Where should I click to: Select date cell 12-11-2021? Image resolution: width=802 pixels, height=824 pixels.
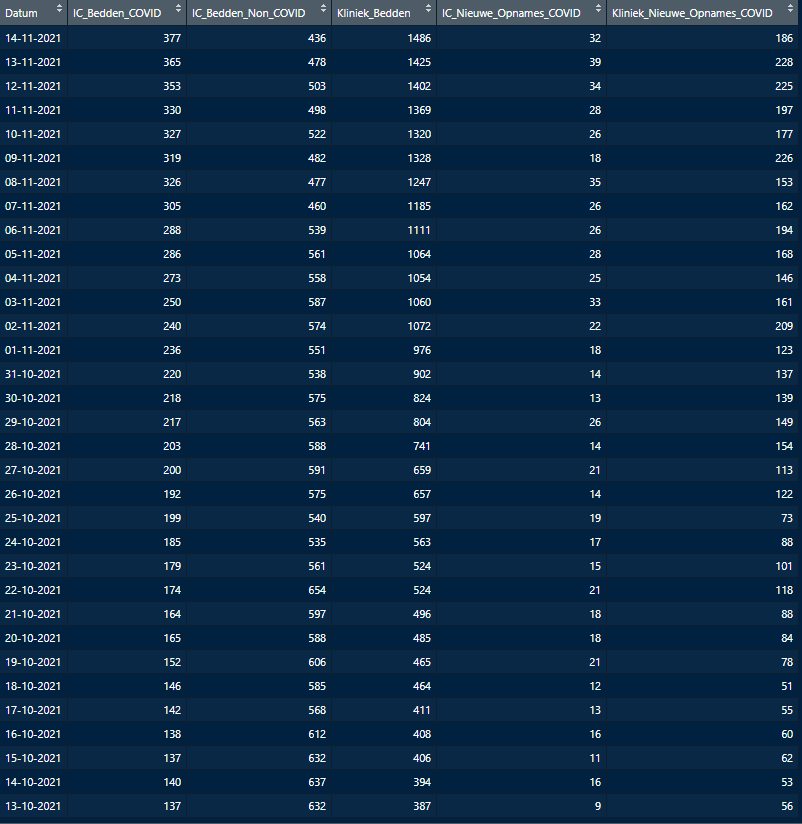pos(33,86)
